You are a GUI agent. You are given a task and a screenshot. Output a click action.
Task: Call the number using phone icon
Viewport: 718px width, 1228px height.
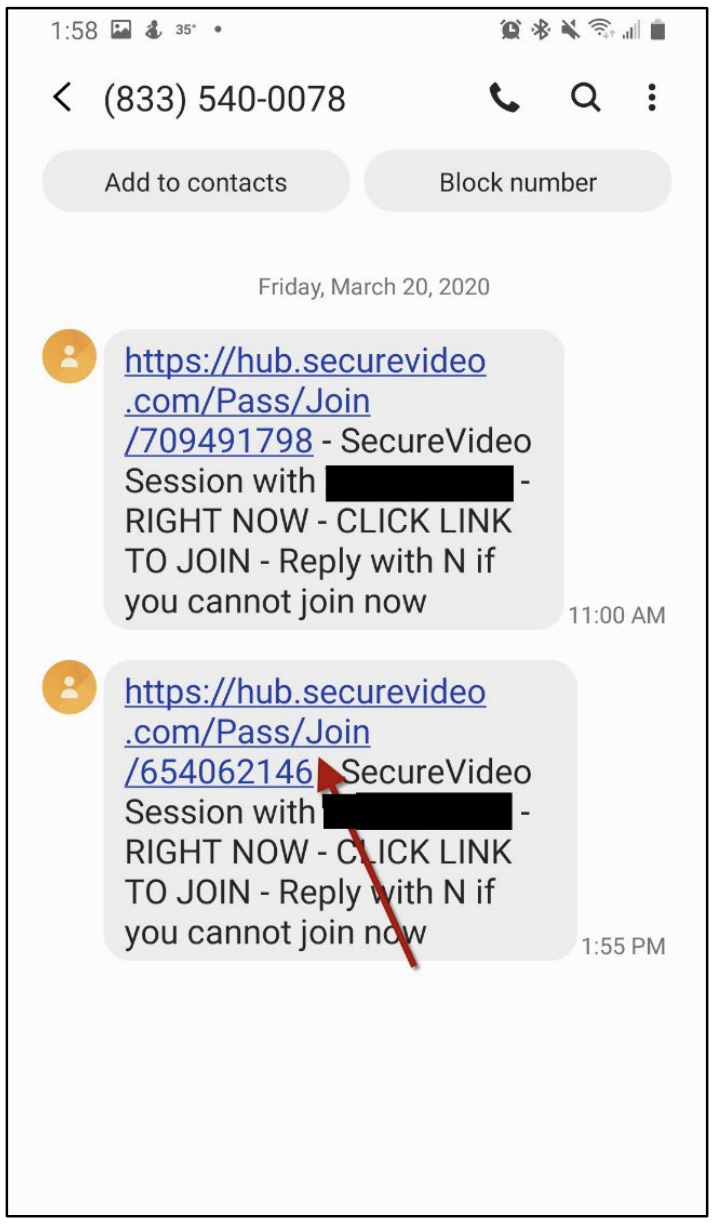point(504,98)
